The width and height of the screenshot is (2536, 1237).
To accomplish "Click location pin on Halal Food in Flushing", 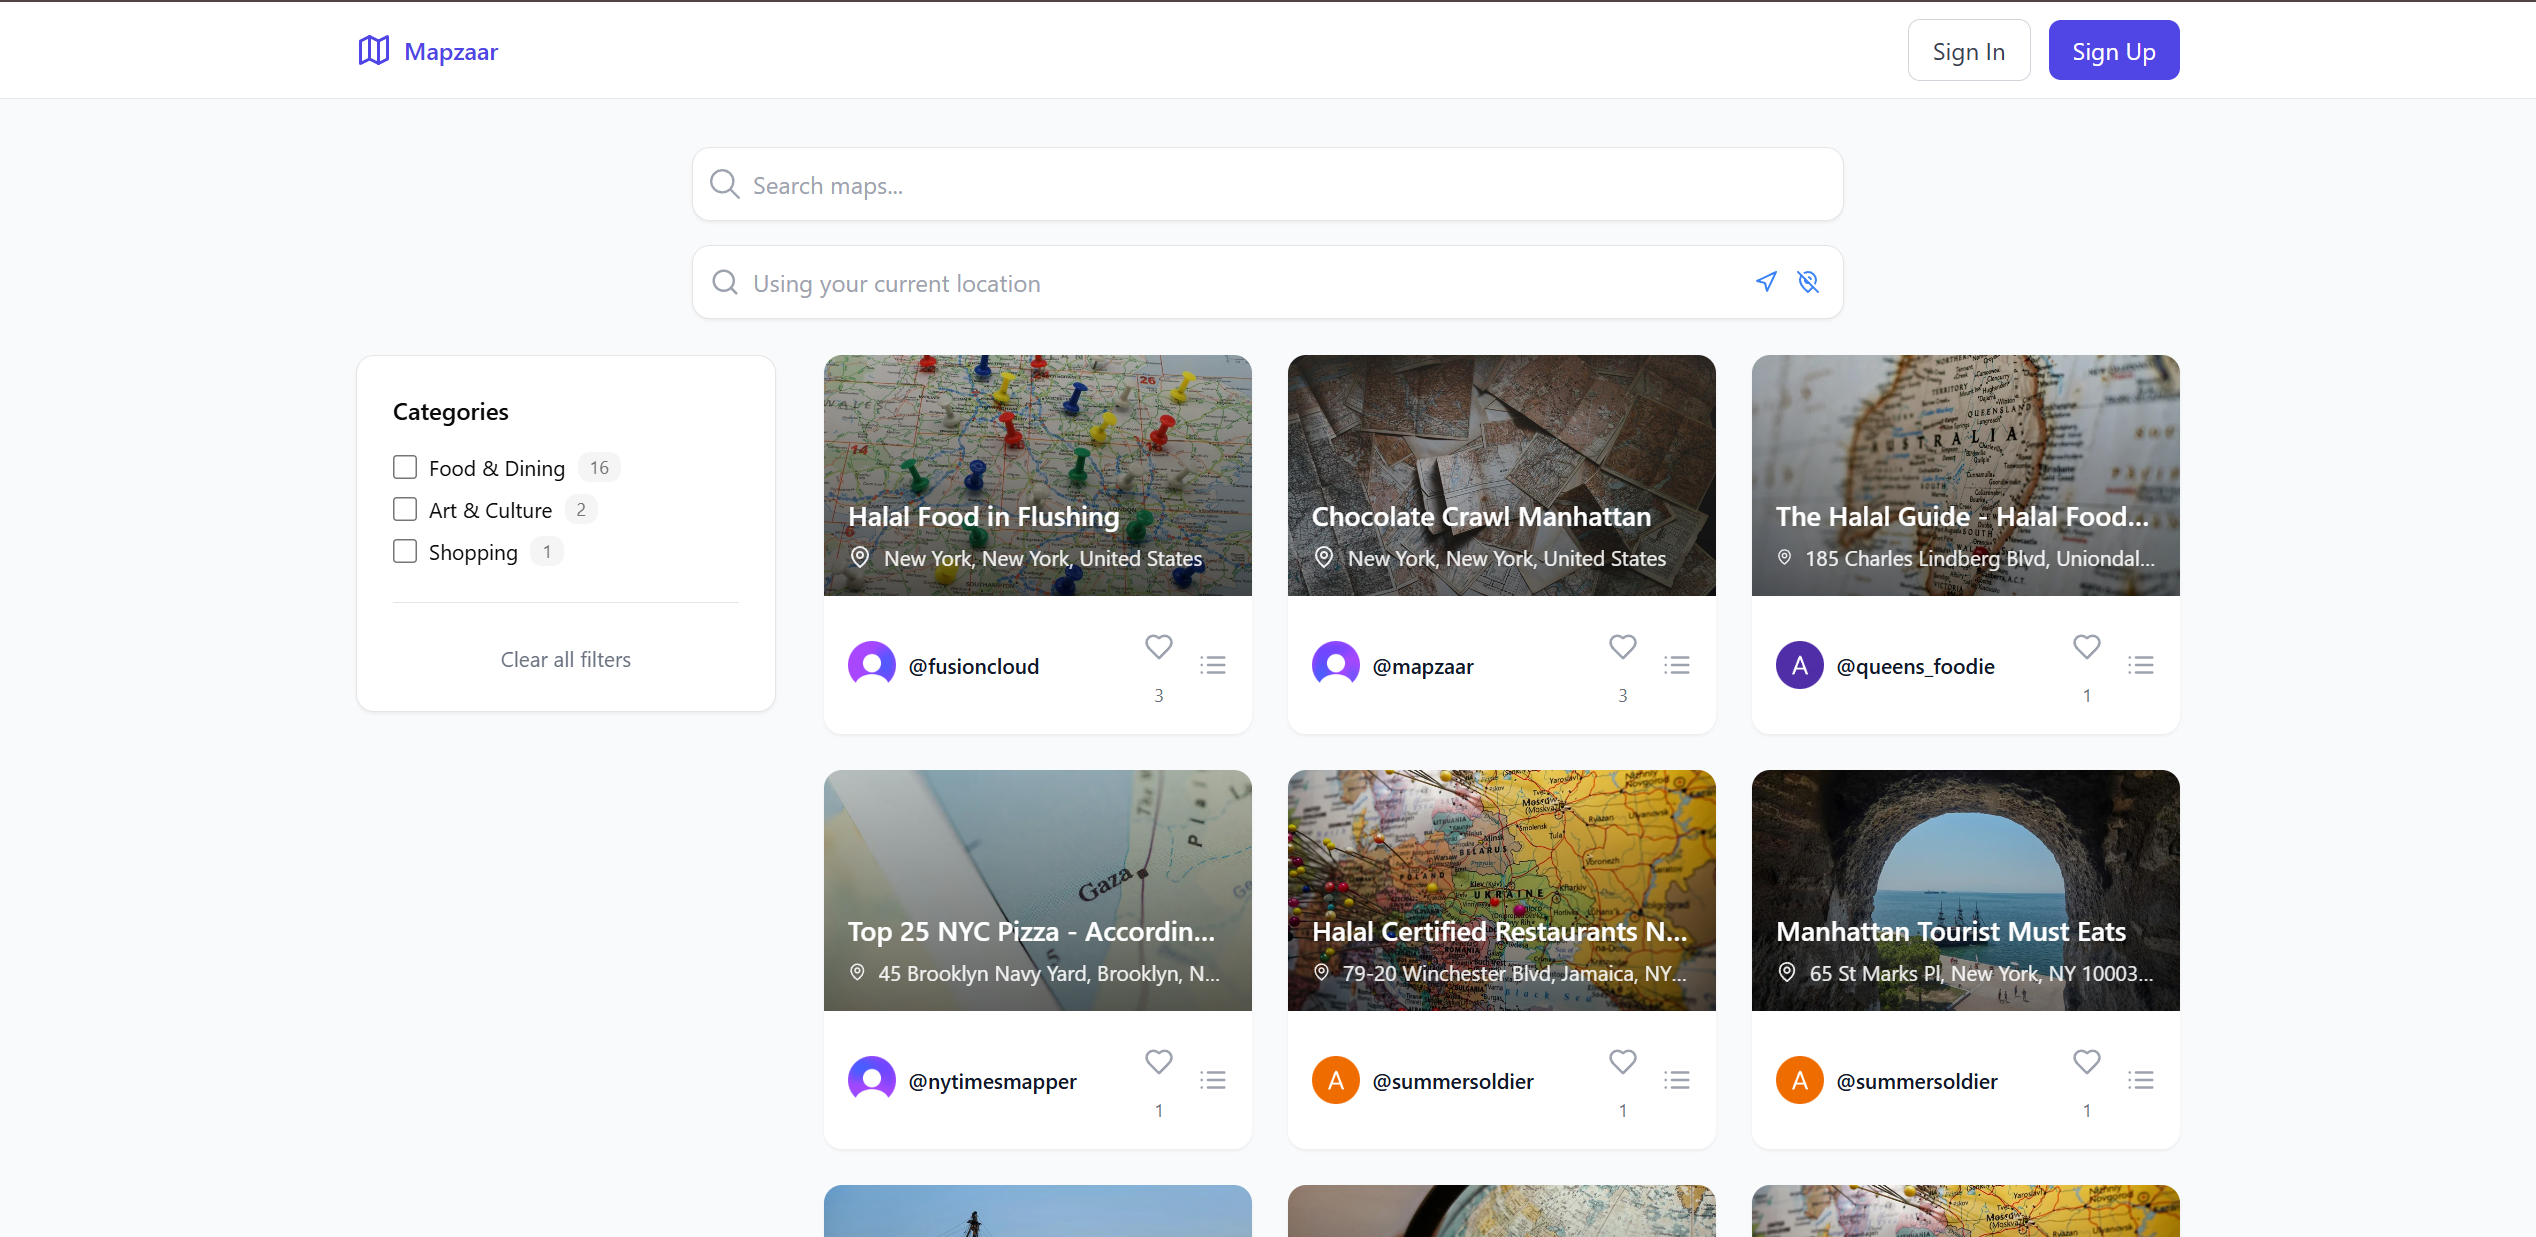I will pos(859,557).
